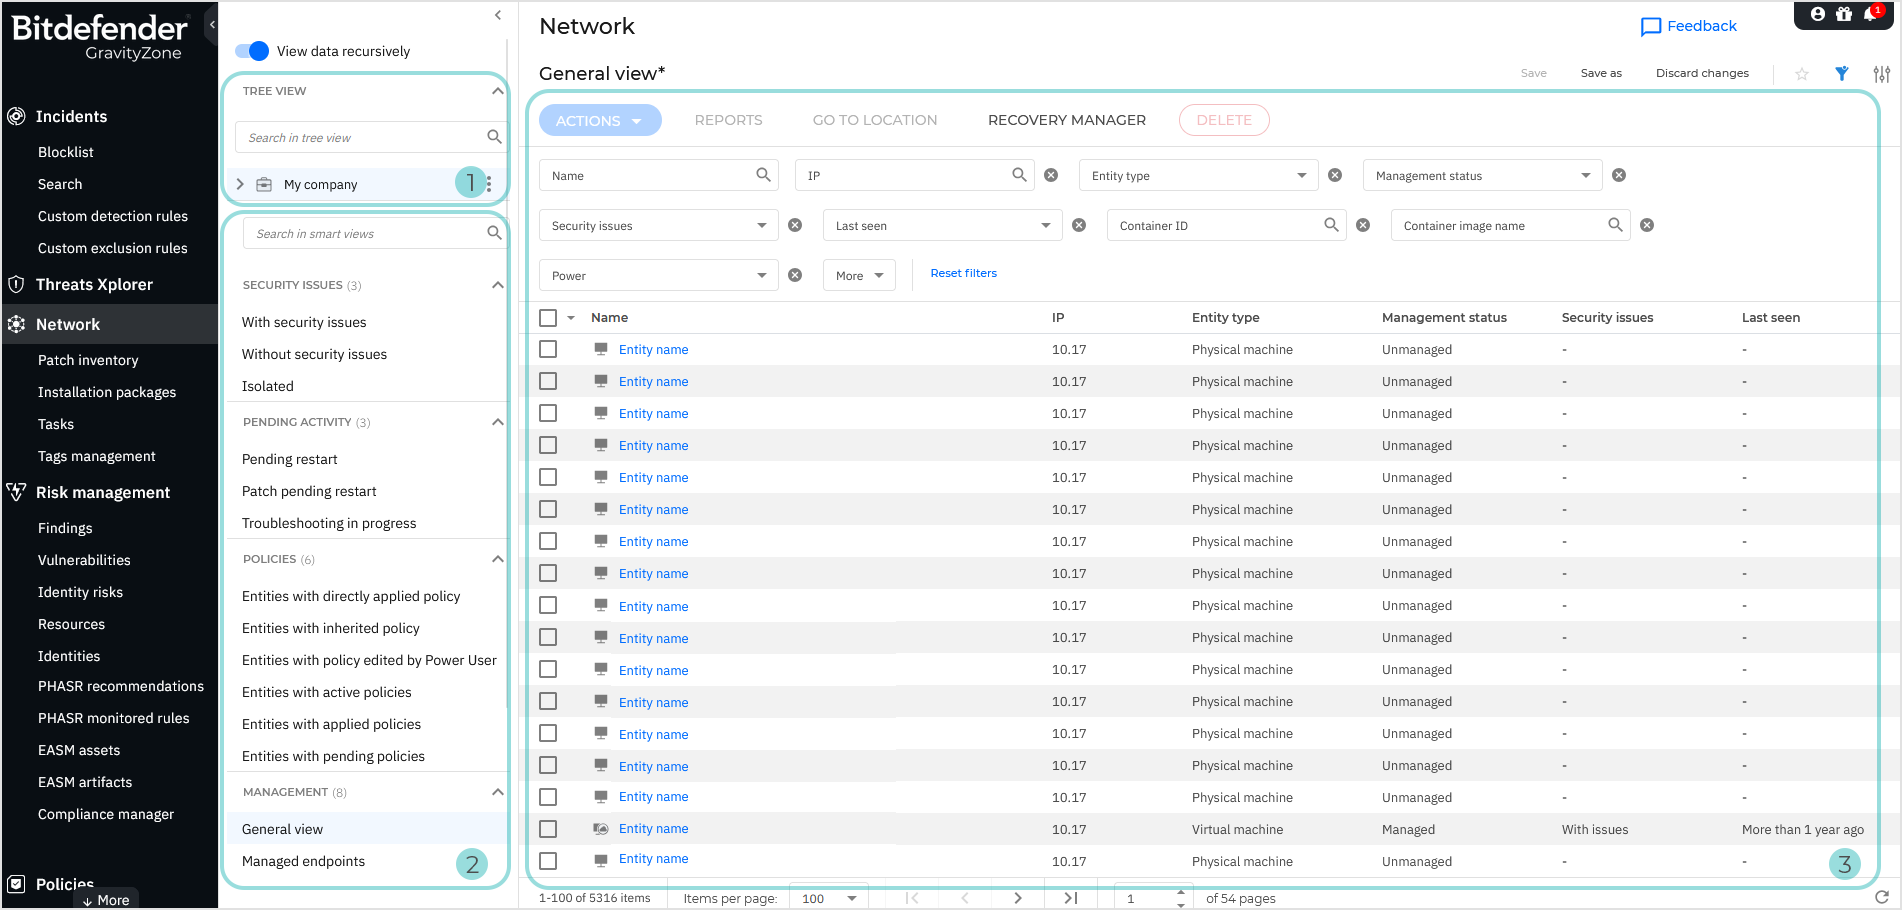Click the Feedback link
The height and width of the screenshot is (910, 1902).
[1688, 26]
